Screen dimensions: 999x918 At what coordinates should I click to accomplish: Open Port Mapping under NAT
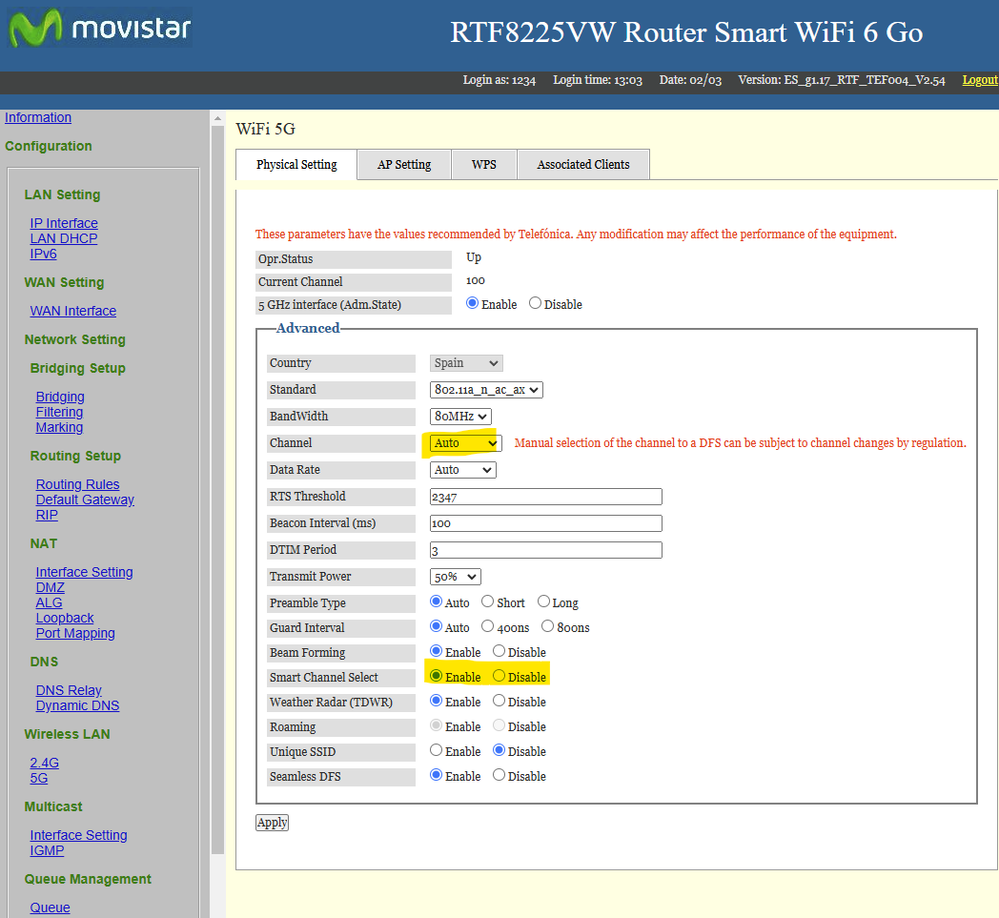pos(75,633)
